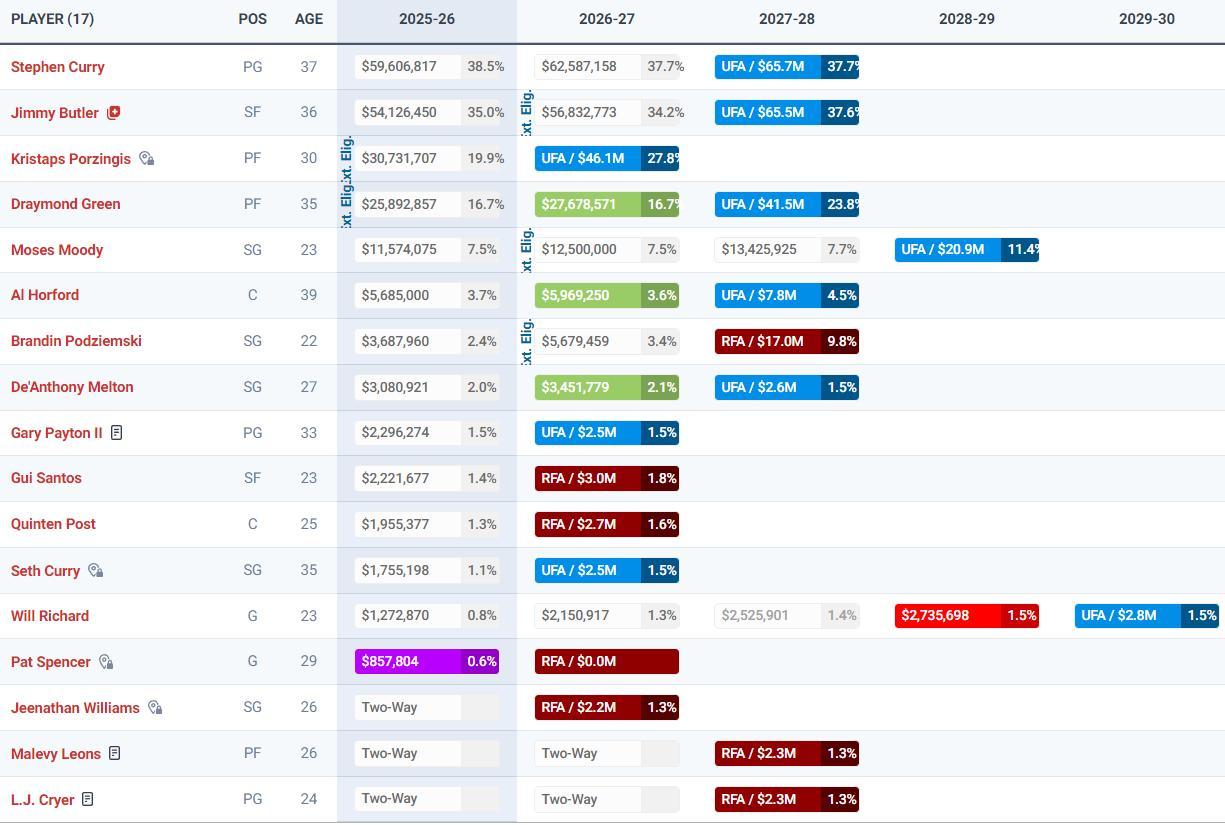Image resolution: width=1225 pixels, height=825 pixels.
Task: Open the notes icon next to L.J. Cryer
Action: 88,799
